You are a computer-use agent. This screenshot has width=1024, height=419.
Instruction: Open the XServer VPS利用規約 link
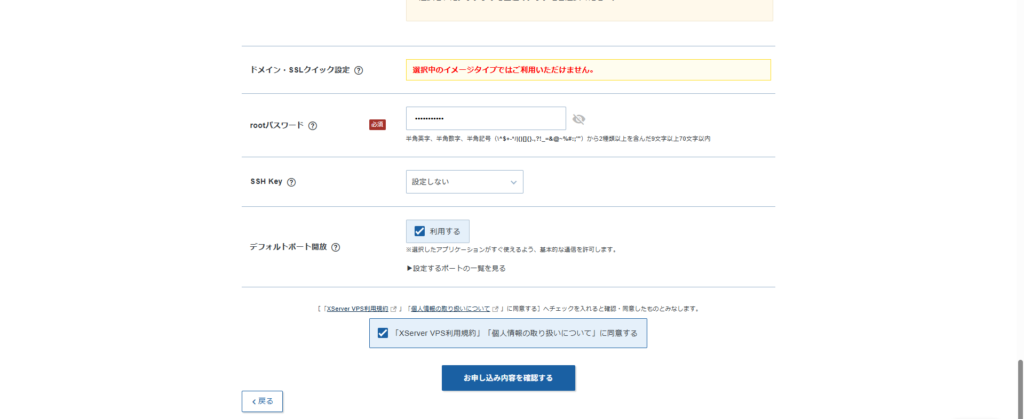pos(358,309)
